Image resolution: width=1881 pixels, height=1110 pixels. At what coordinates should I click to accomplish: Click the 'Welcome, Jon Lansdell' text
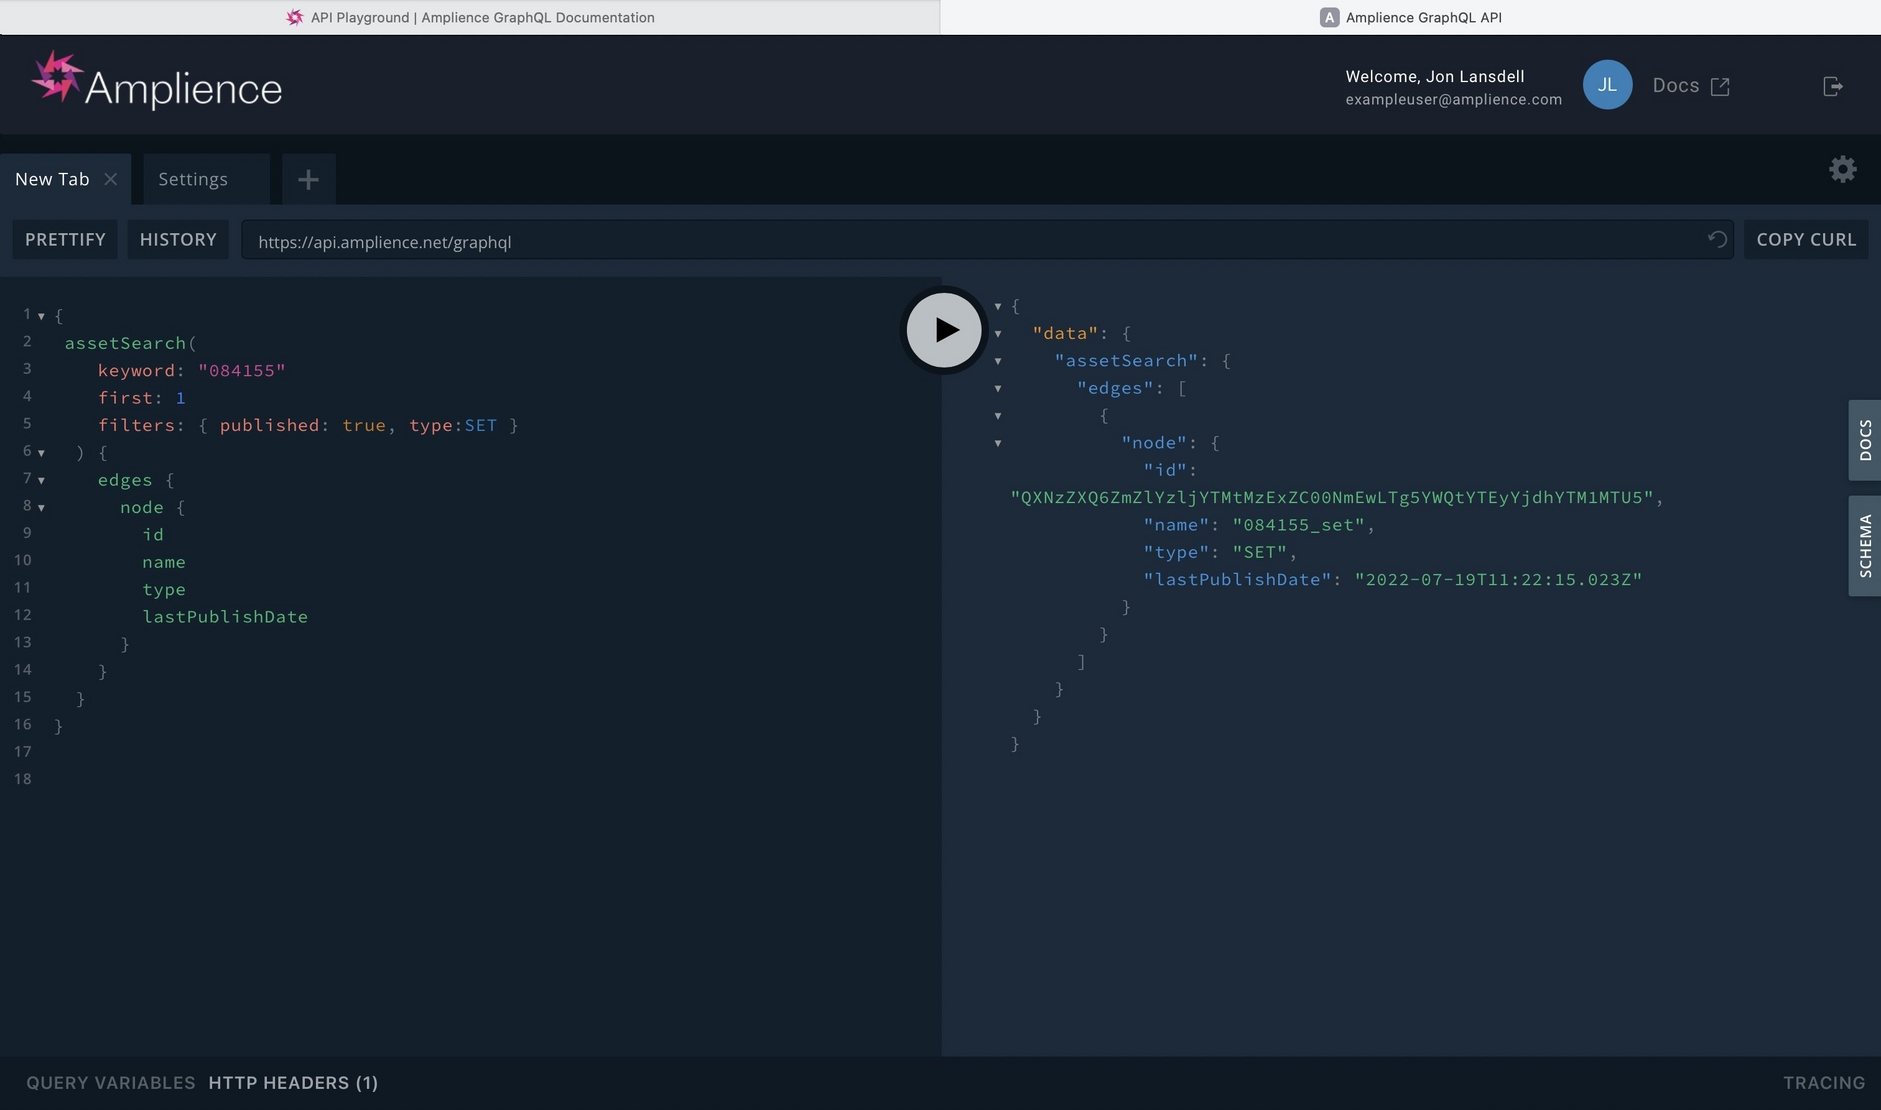pos(1434,76)
